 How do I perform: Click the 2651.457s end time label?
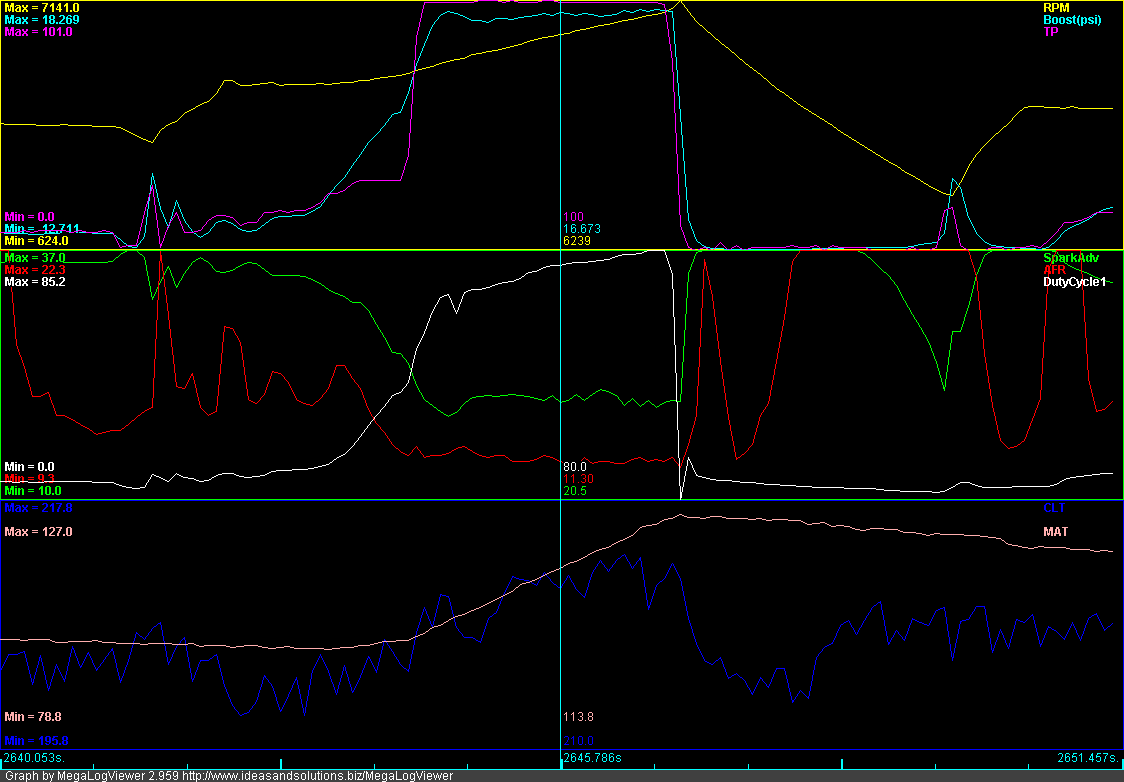[1090, 757]
